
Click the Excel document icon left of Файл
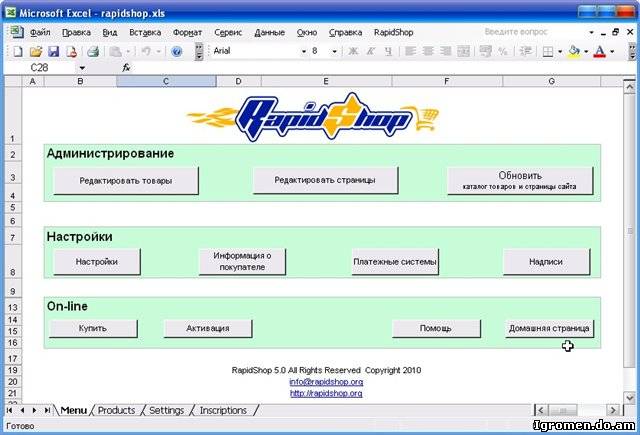16,32
